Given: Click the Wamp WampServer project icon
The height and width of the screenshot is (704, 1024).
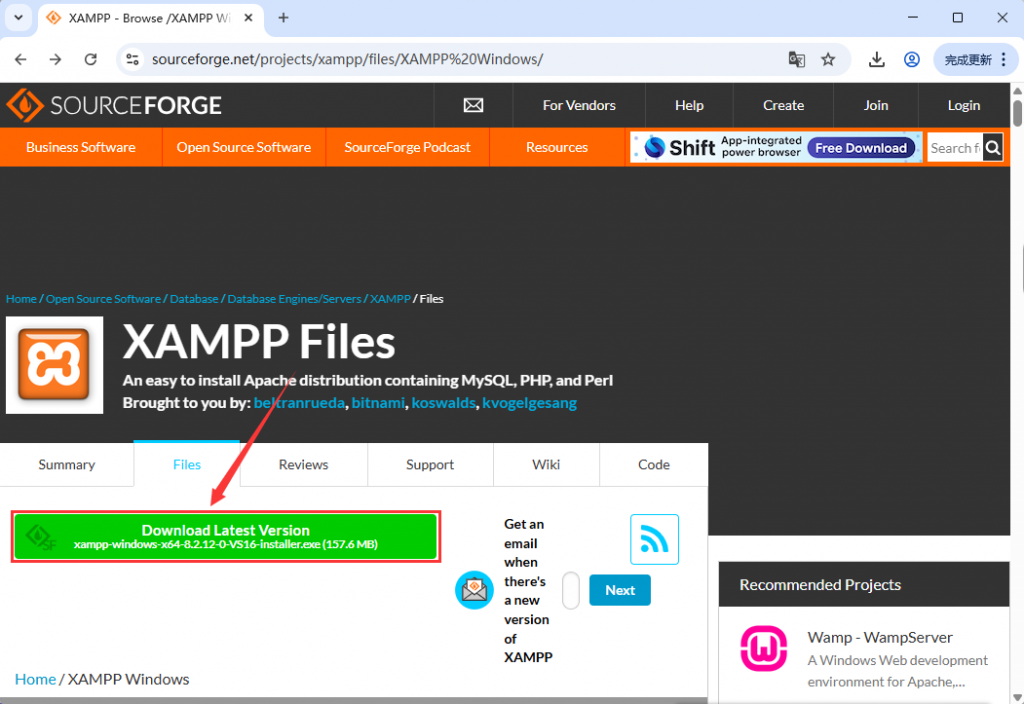Looking at the screenshot, I should [x=763, y=649].
